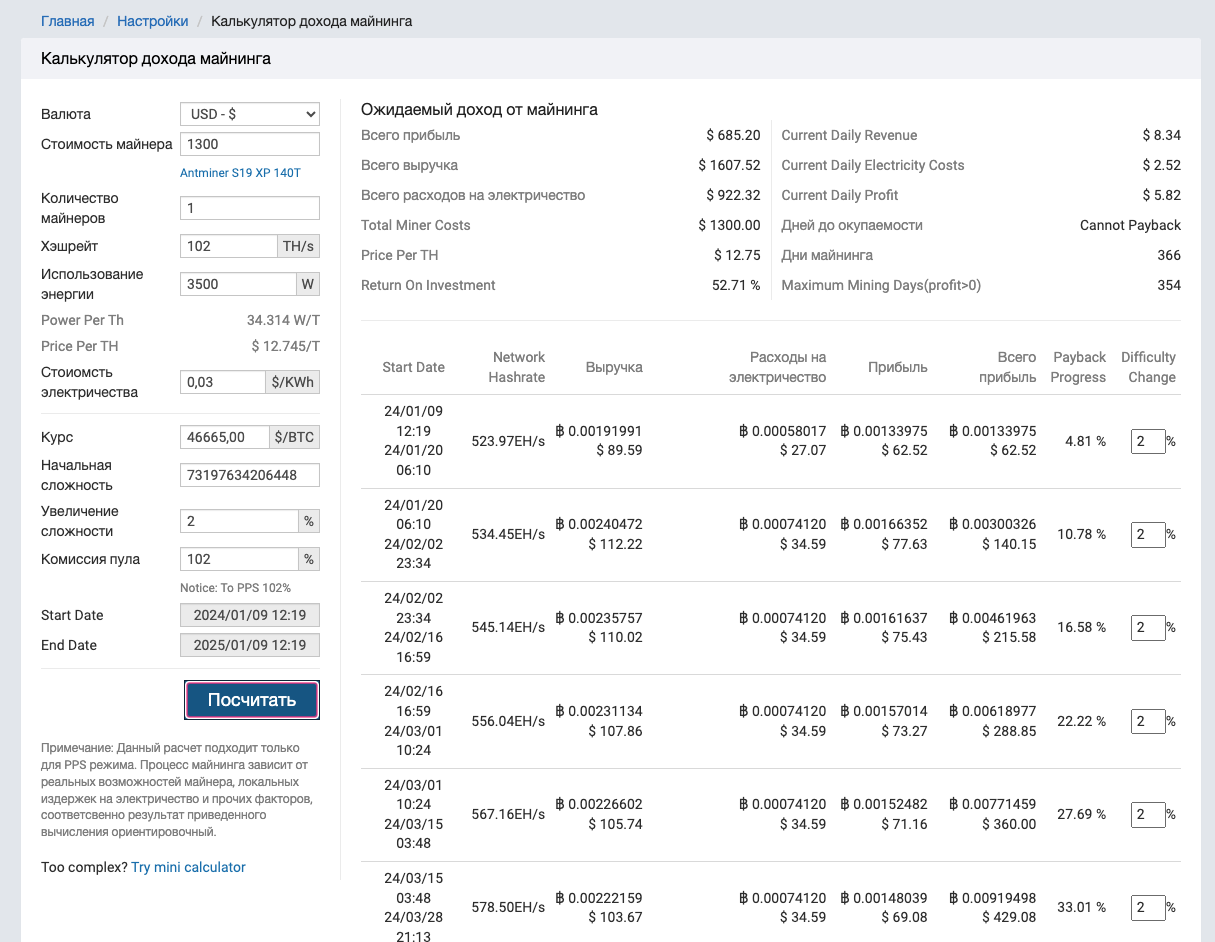Edit the Стоимость электричества field
Screen dimensions: 1215x942
[223, 382]
